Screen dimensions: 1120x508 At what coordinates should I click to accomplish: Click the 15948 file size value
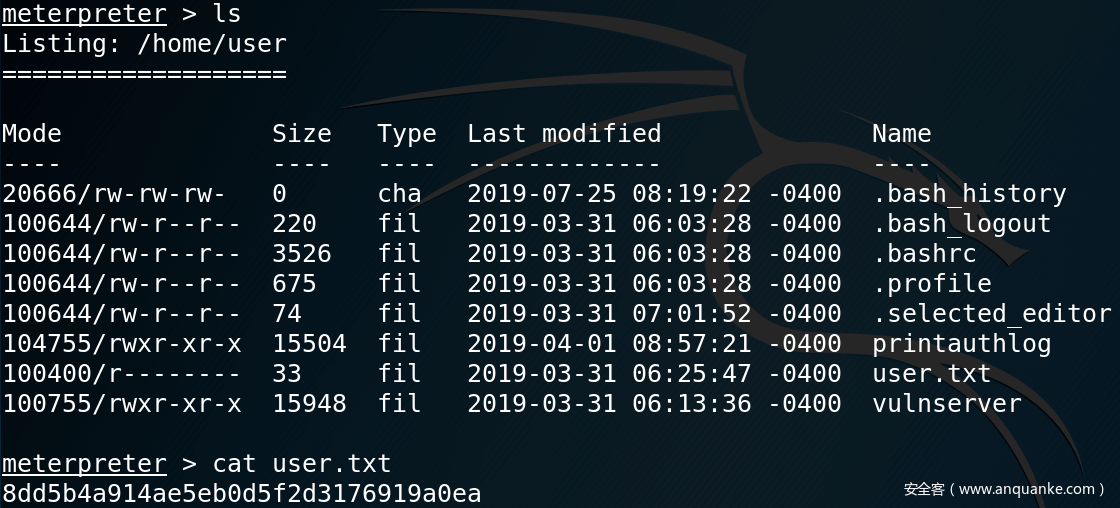click(309, 404)
